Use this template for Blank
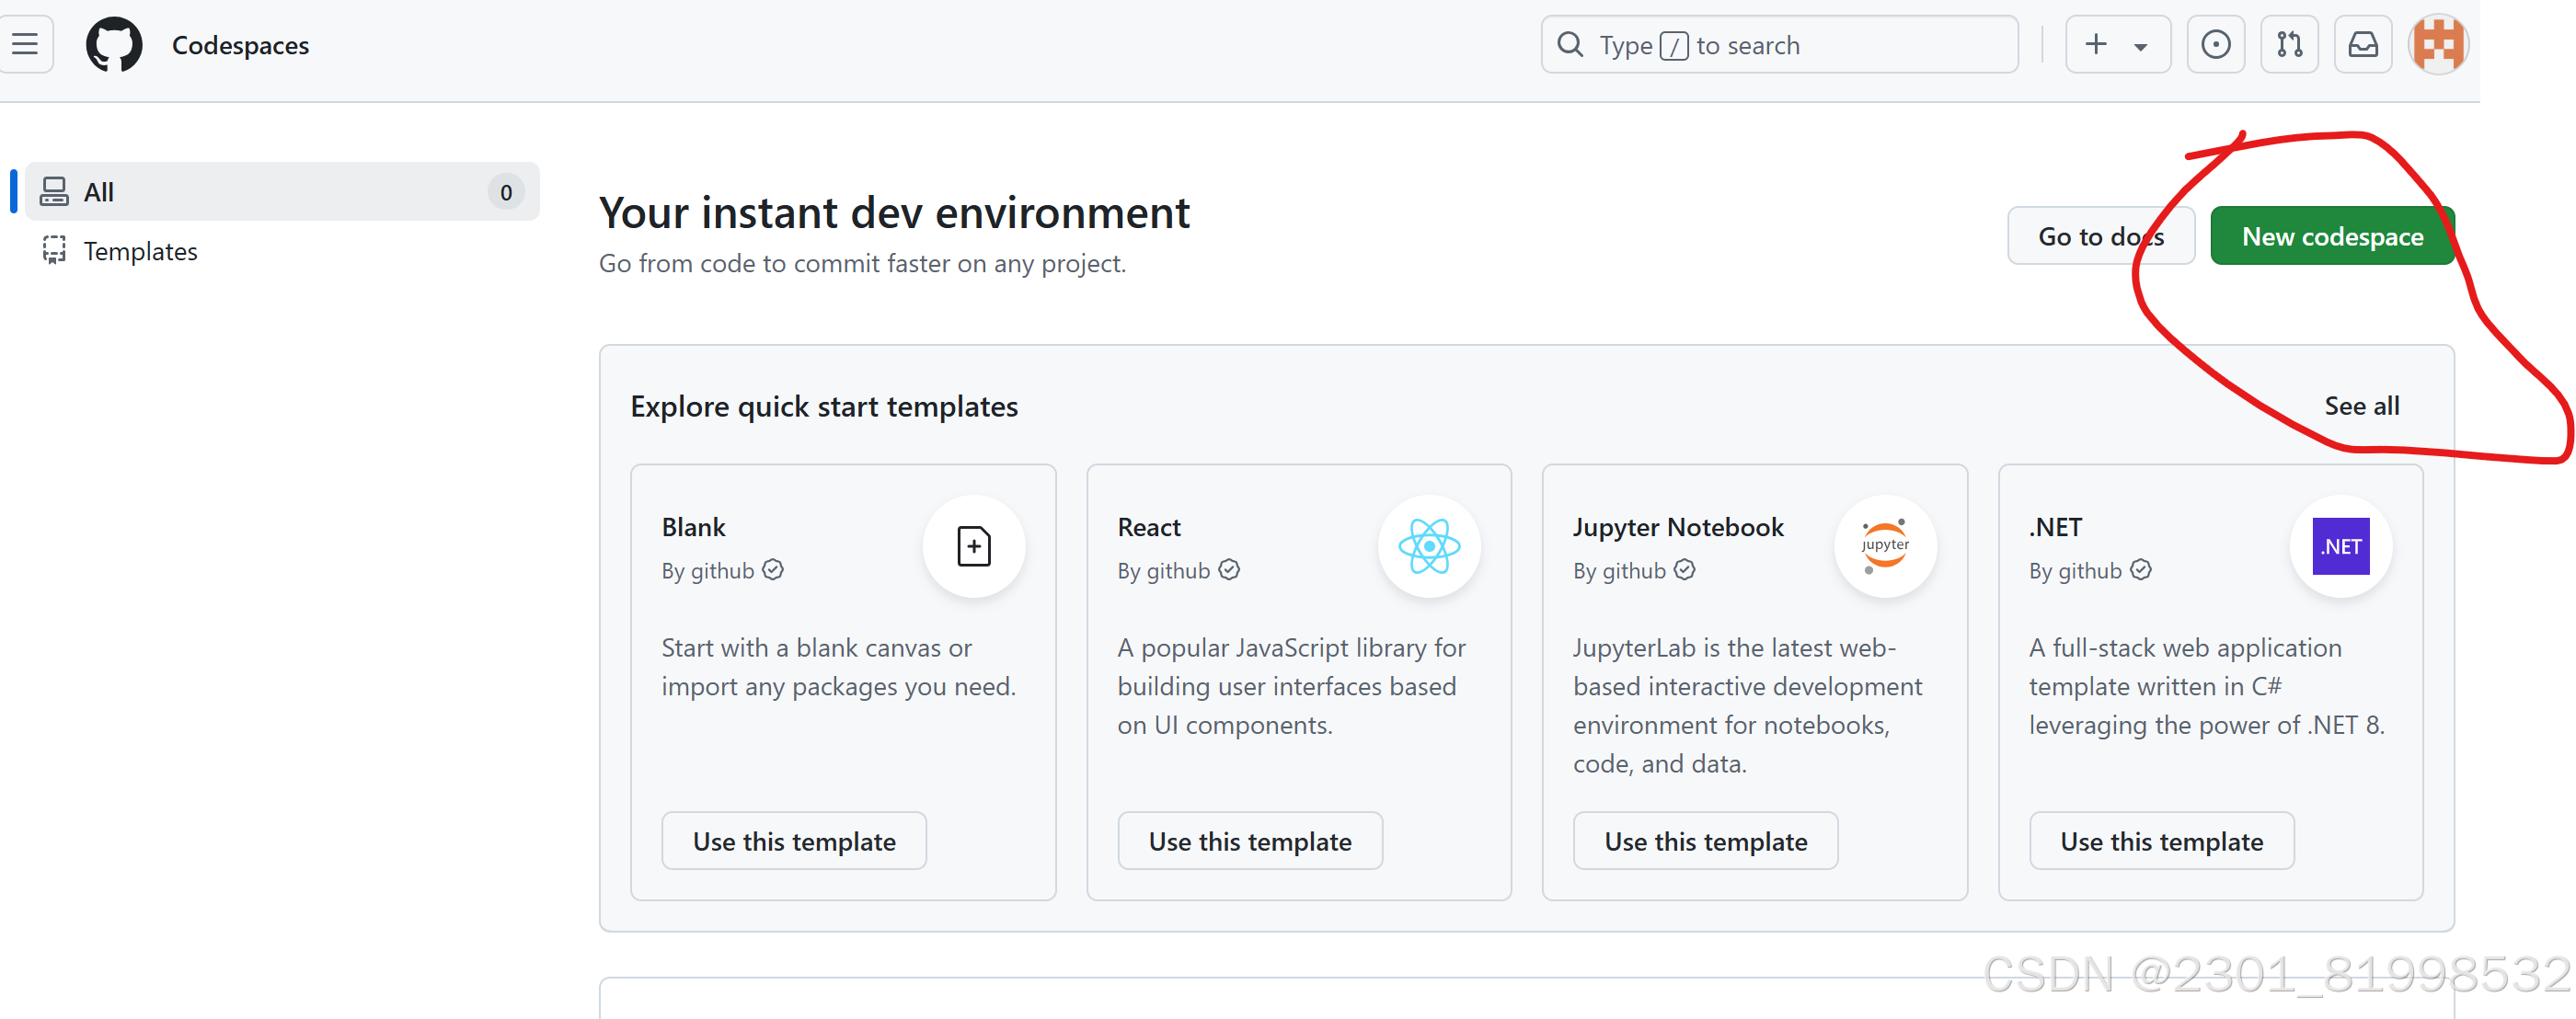This screenshot has width=2576, height=1019. pos(794,841)
